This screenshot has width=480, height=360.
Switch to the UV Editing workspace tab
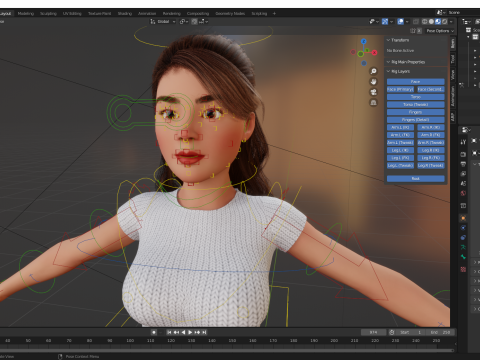click(72, 14)
